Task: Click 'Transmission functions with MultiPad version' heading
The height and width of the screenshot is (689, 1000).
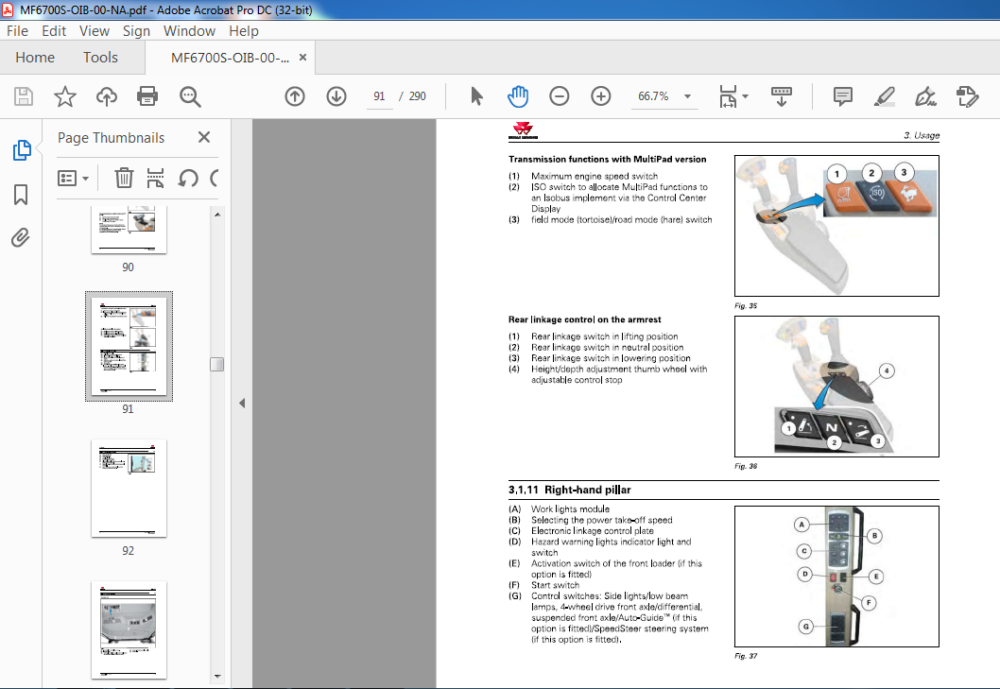Action: [607, 159]
